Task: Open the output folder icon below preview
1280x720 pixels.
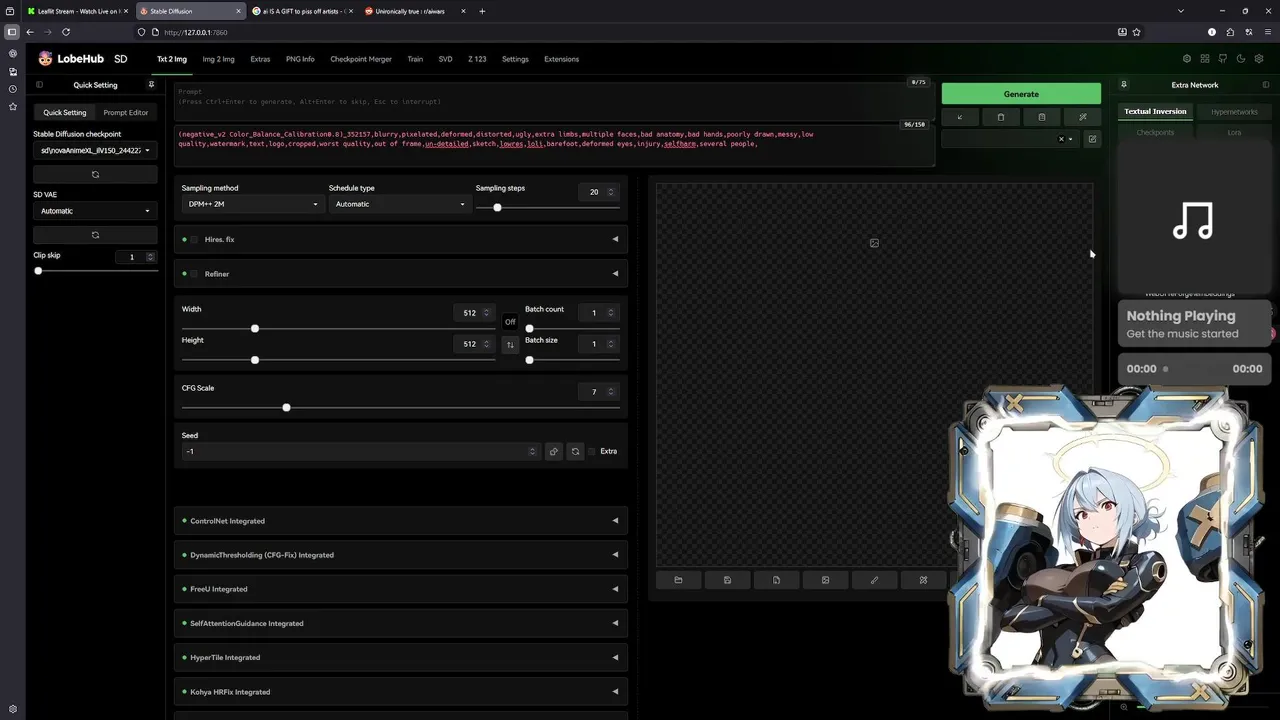Action: 678,580
